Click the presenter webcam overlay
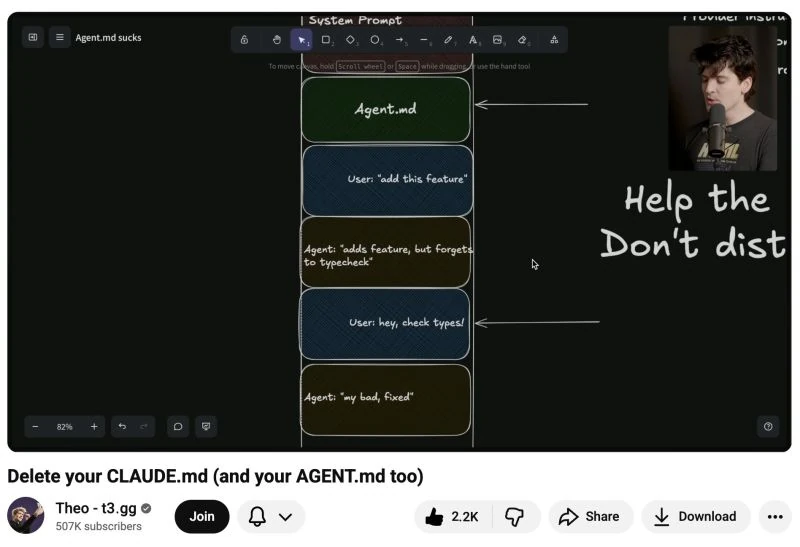800x547 pixels. tap(722, 98)
